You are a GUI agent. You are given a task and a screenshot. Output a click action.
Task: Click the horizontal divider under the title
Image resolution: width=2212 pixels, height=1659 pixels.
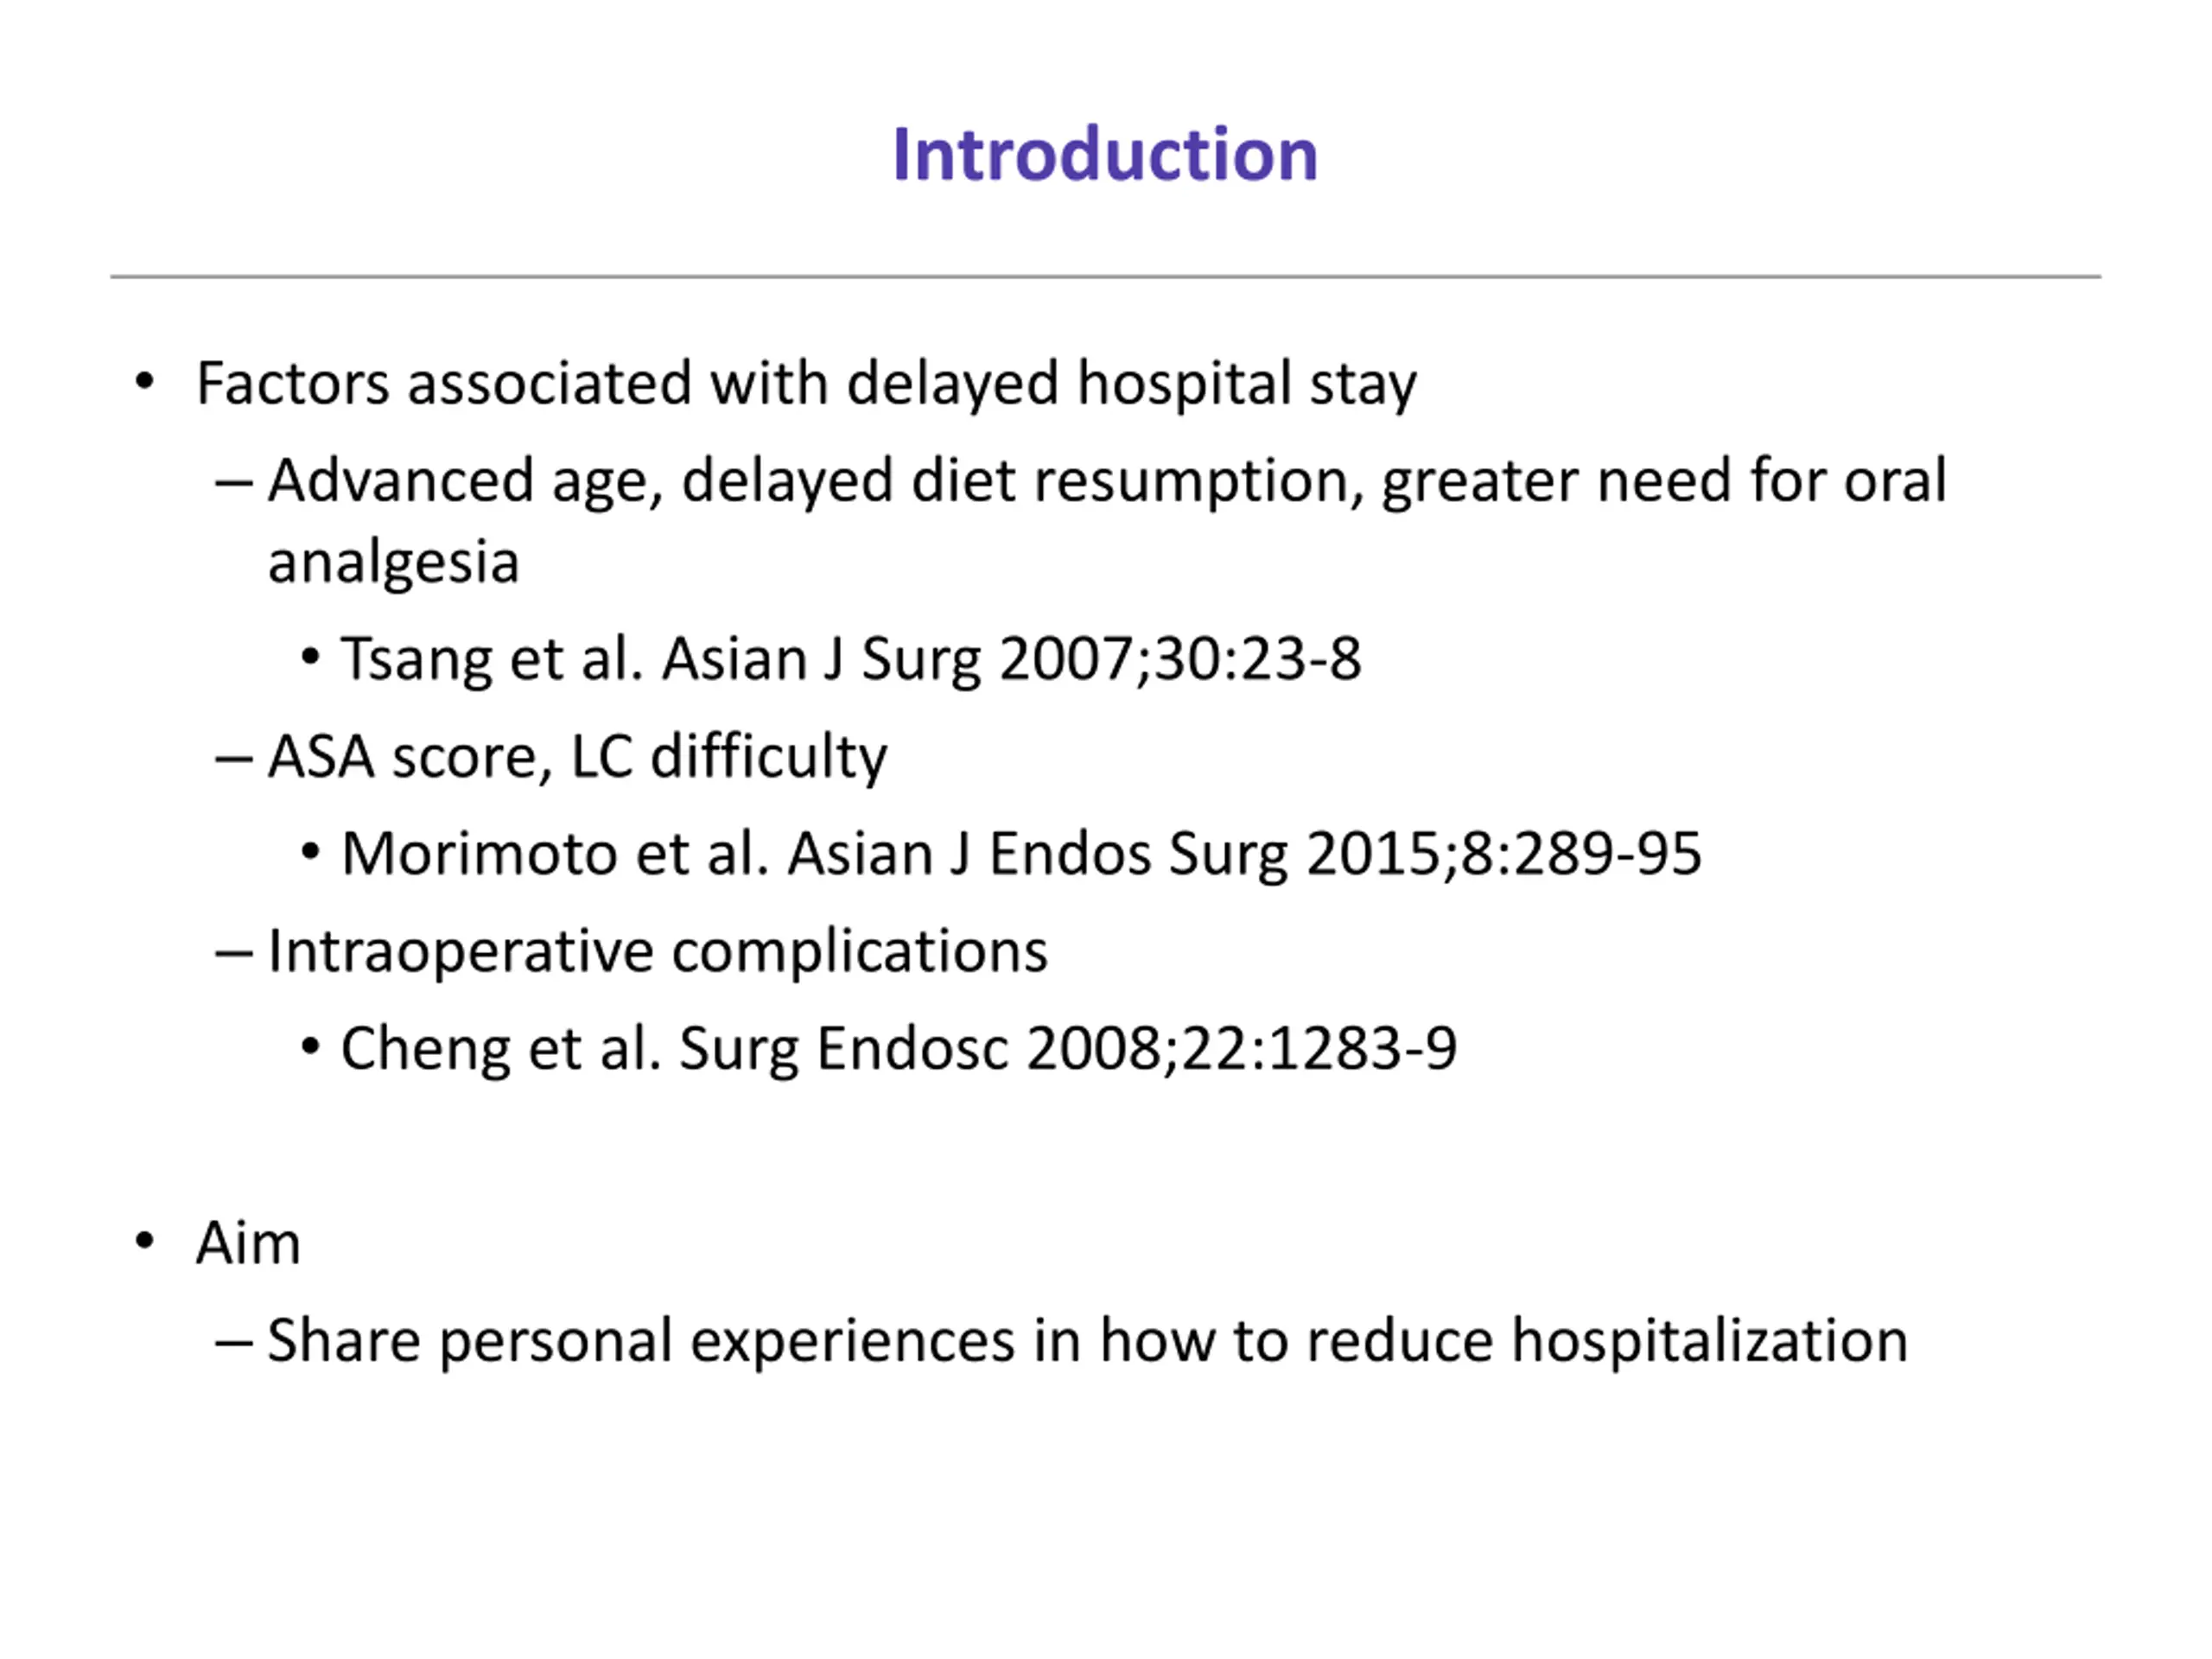pyautogui.click(x=1105, y=276)
